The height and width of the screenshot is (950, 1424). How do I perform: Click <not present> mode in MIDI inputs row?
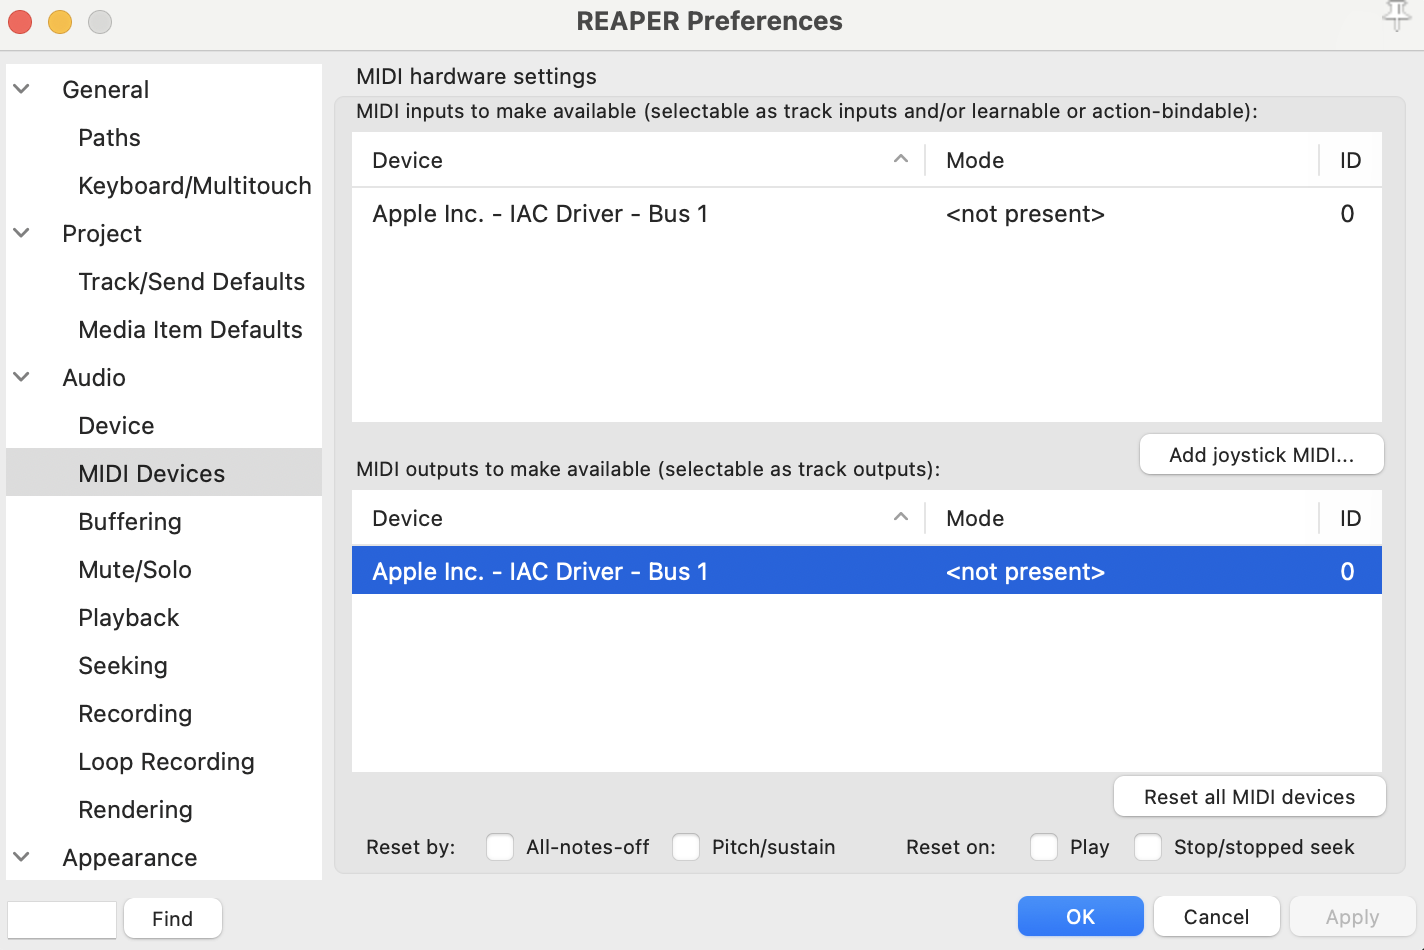[x=1025, y=214]
